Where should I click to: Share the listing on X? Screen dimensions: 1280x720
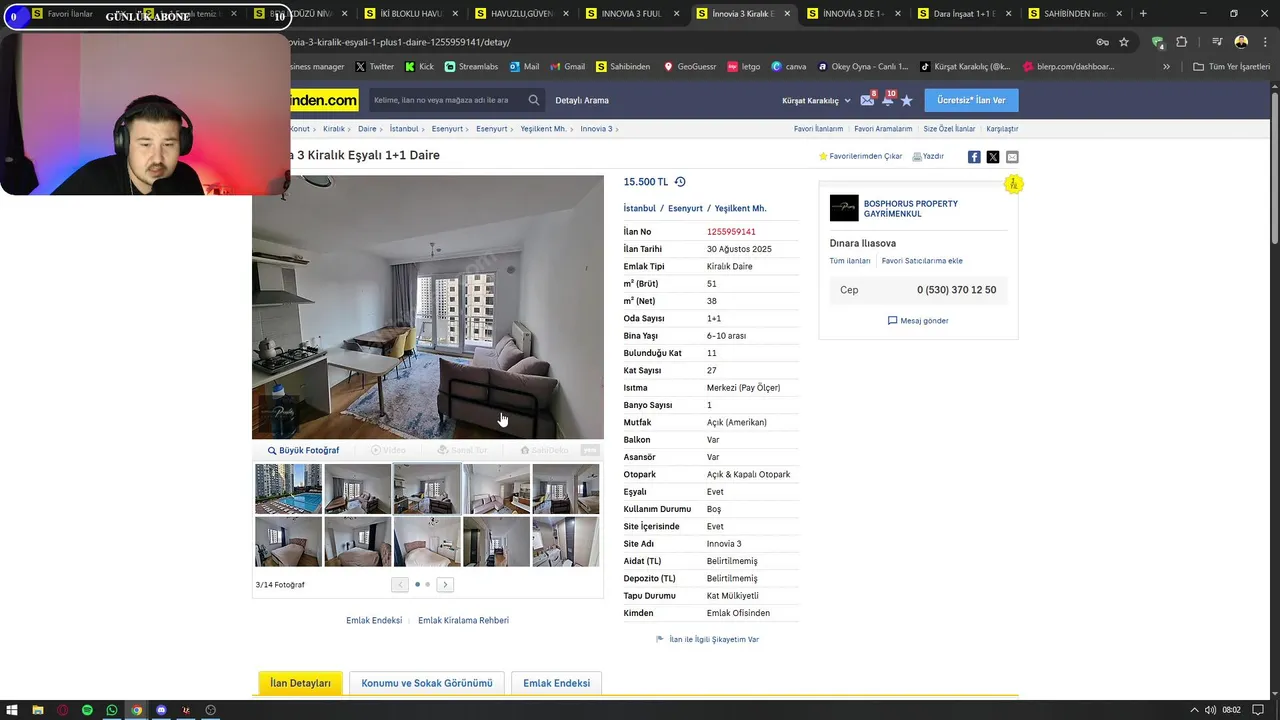tap(993, 157)
